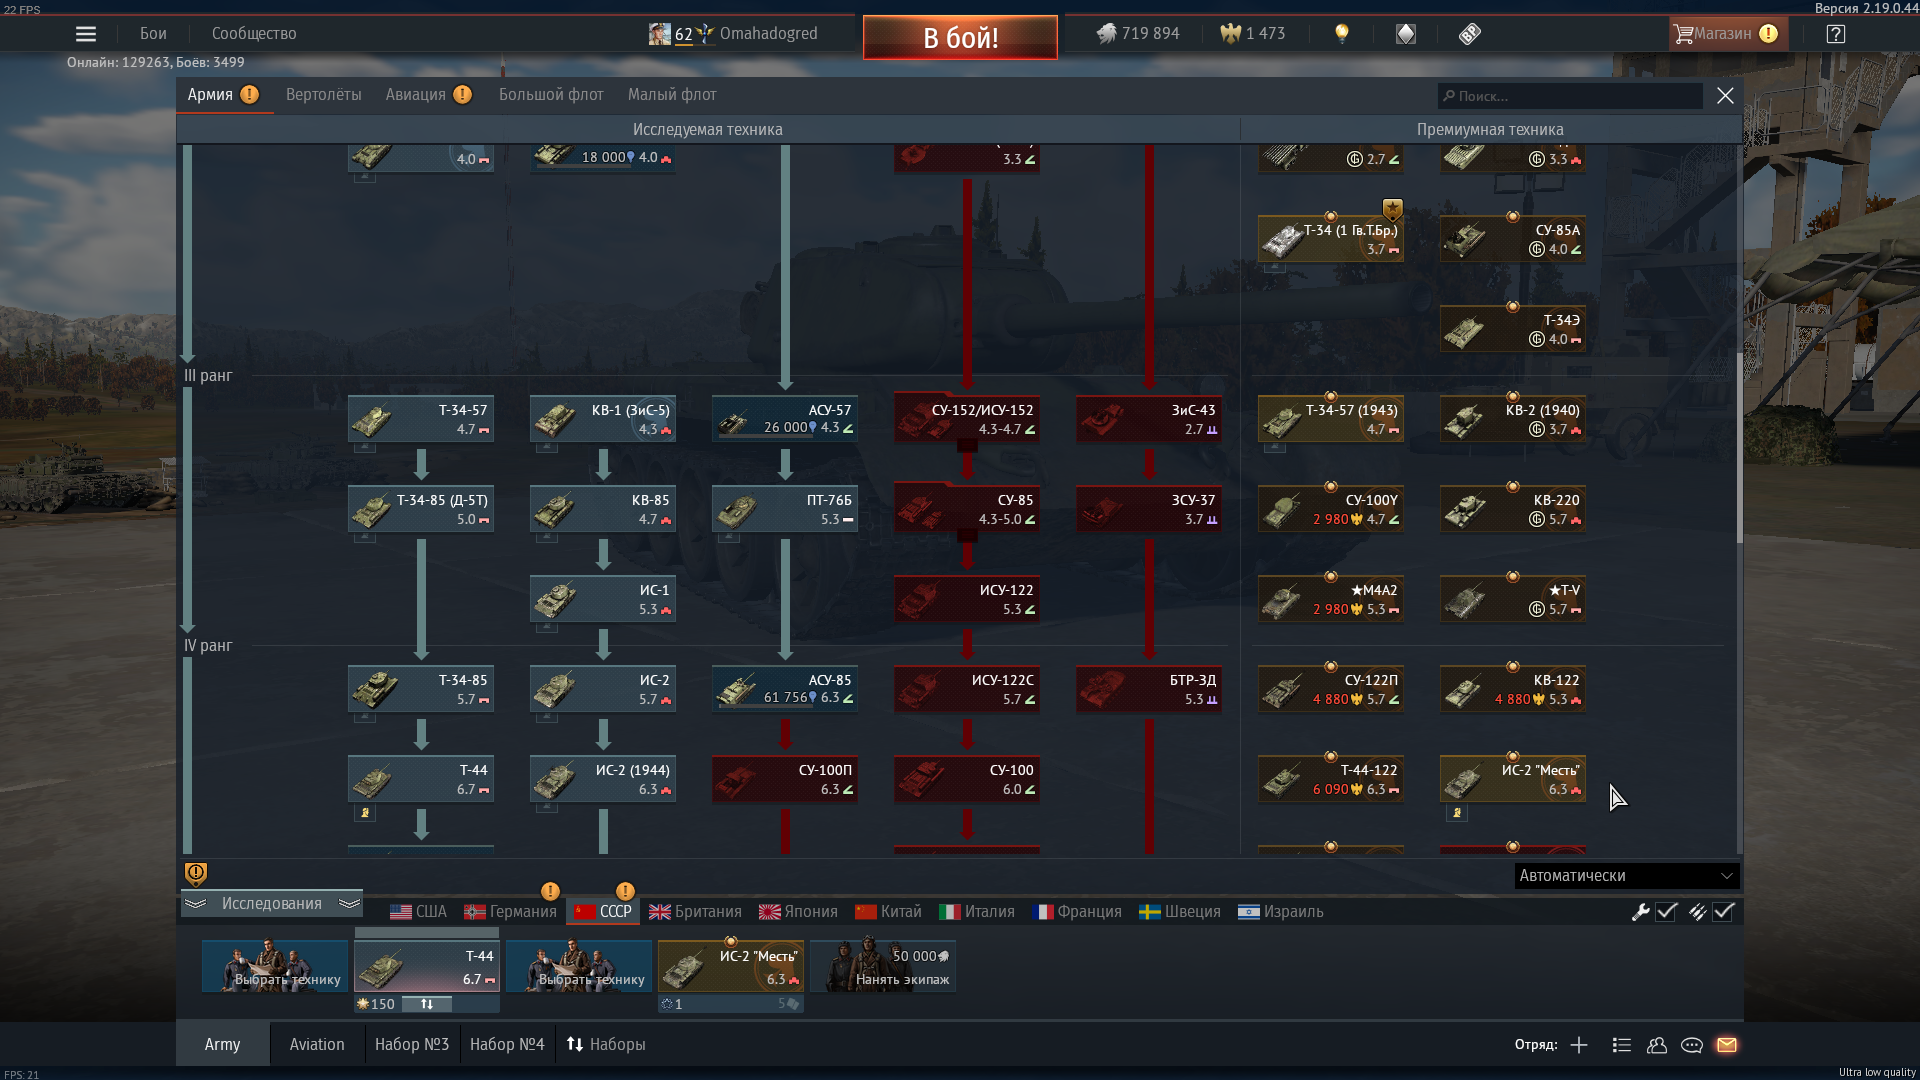The width and height of the screenshot is (1920, 1080).
Task: Open the mail envelope icon
Action: pyautogui.click(x=1727, y=1045)
